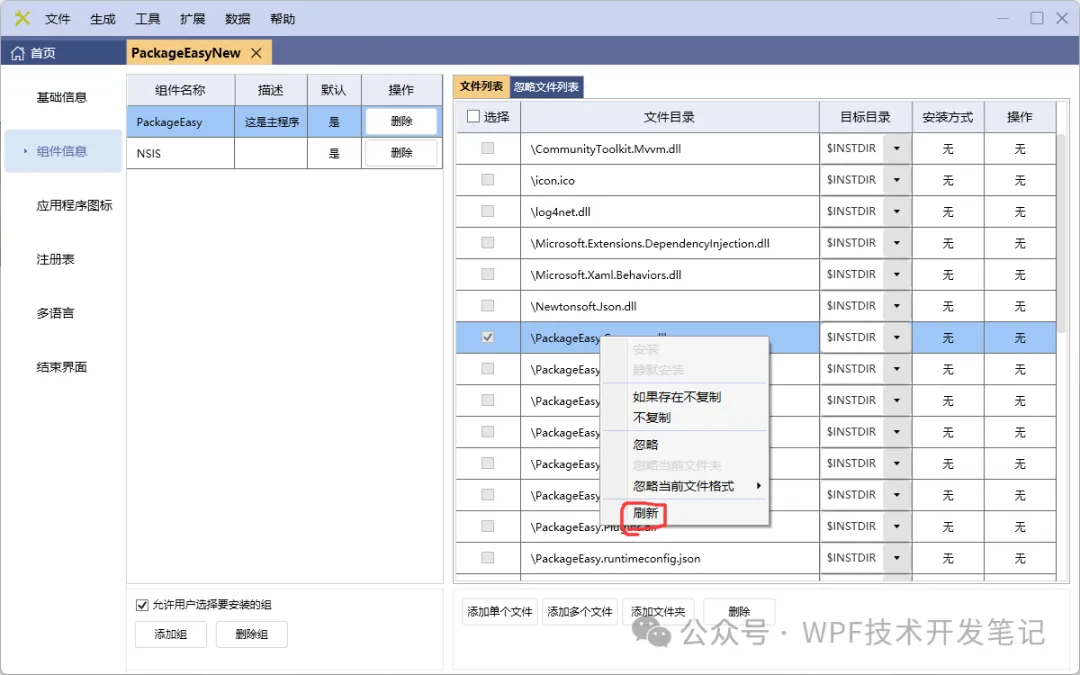Click the 删除组 button

click(251, 634)
